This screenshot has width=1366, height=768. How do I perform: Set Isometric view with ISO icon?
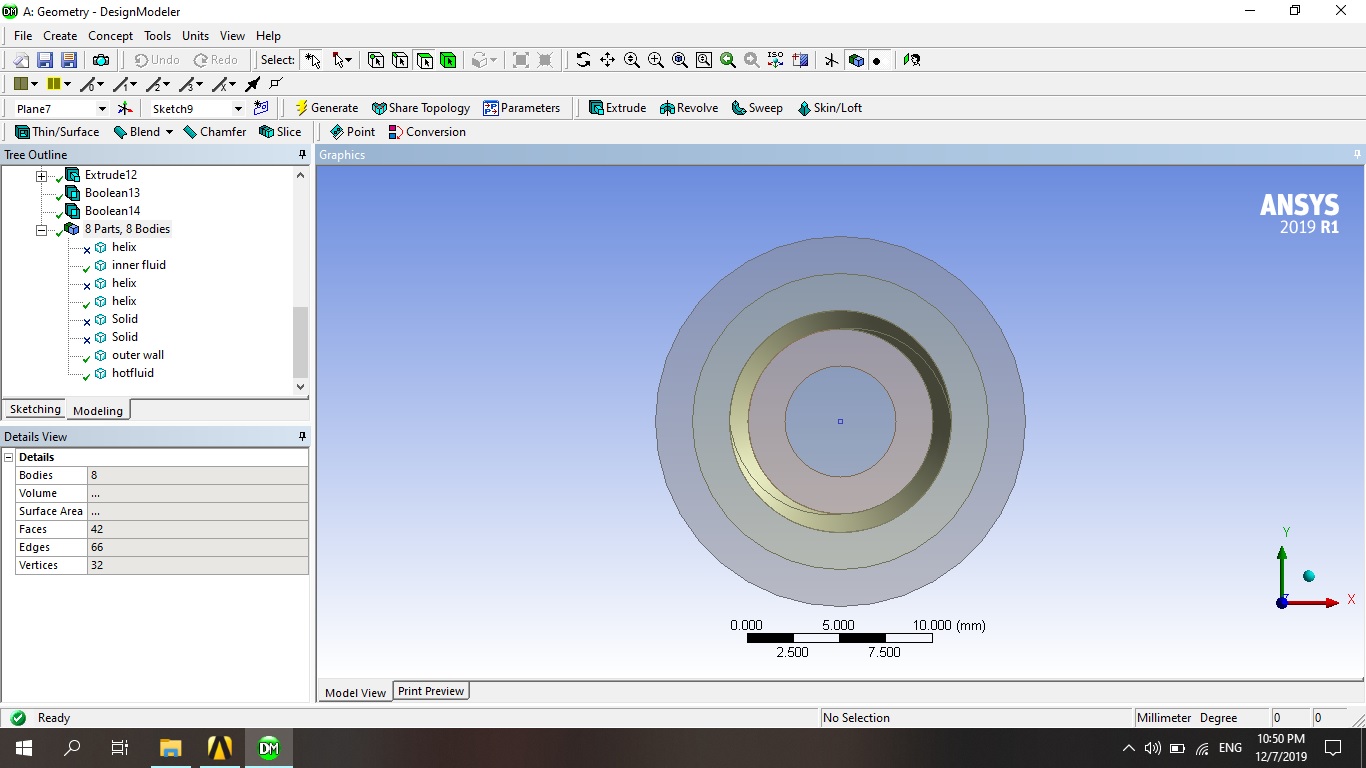pyautogui.click(x=775, y=60)
